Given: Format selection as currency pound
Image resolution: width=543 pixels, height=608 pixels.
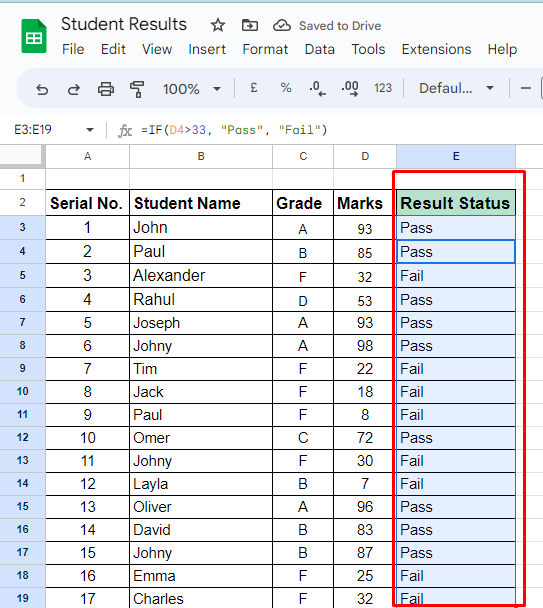Looking at the screenshot, I should [x=254, y=88].
